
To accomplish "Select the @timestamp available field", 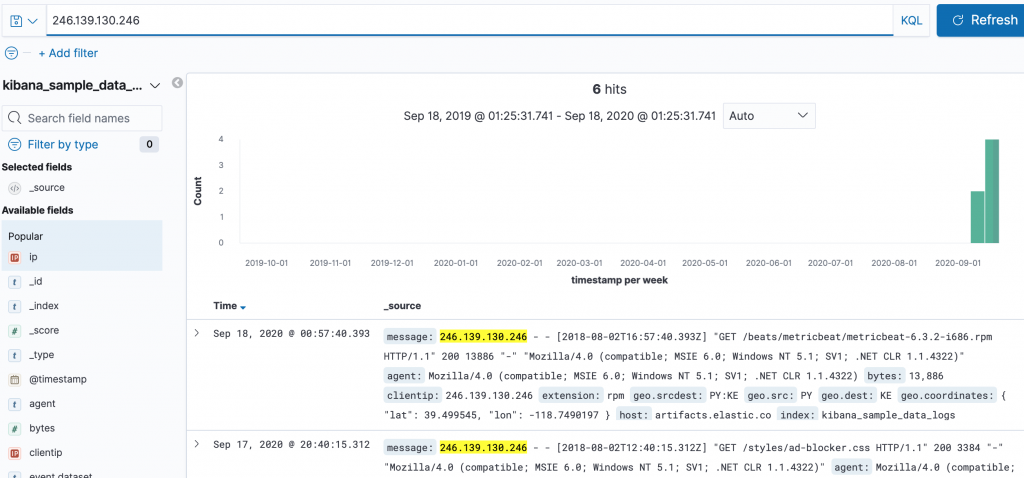I will click(57, 379).
